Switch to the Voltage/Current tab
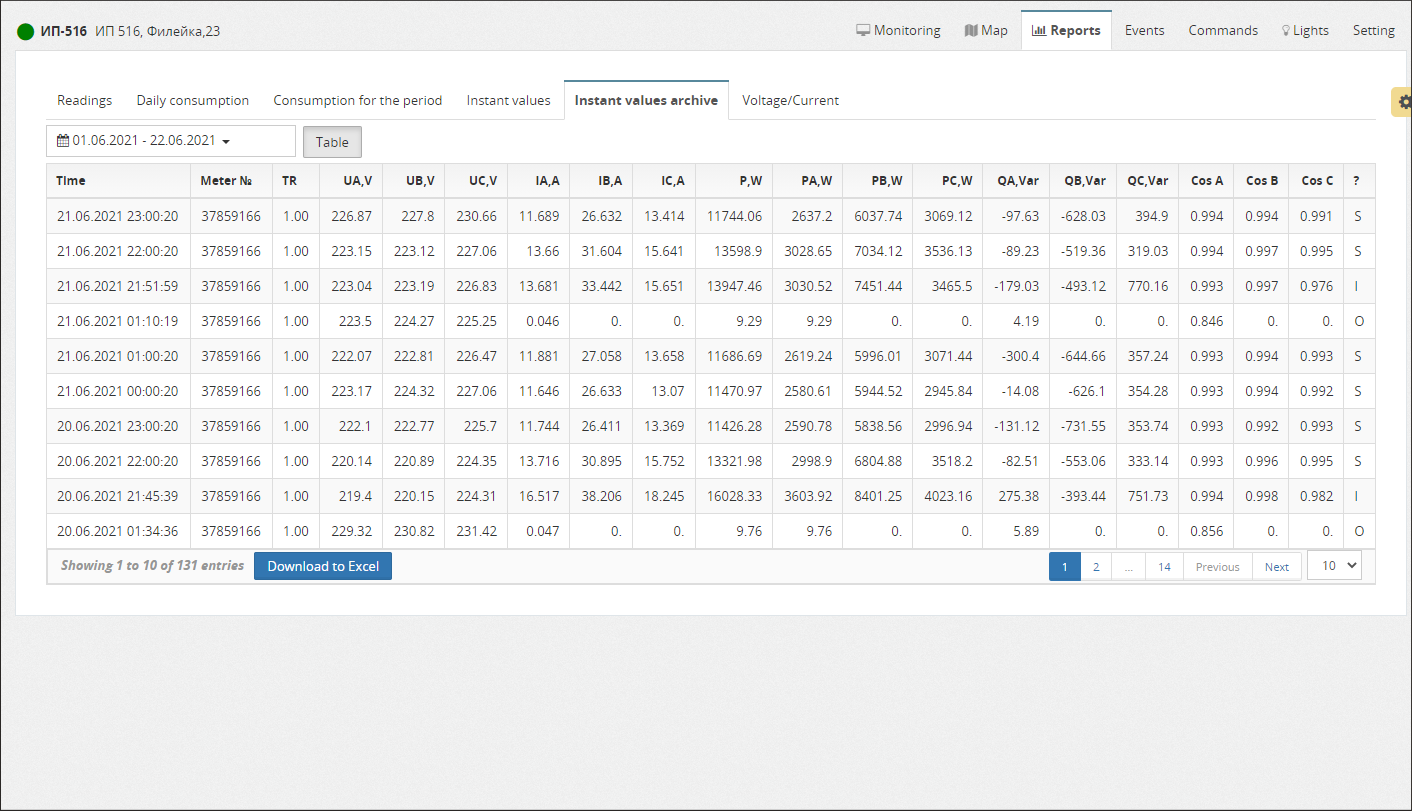Viewport: 1412px width, 811px height. (x=790, y=100)
